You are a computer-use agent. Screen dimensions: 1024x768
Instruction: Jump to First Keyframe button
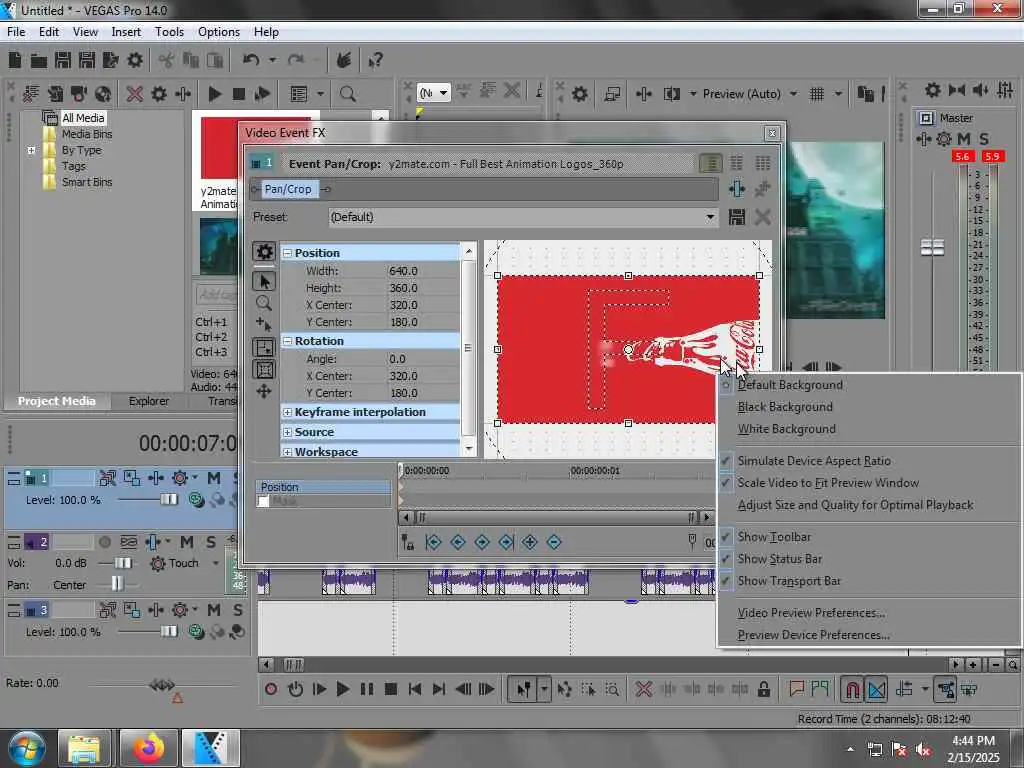coord(433,542)
